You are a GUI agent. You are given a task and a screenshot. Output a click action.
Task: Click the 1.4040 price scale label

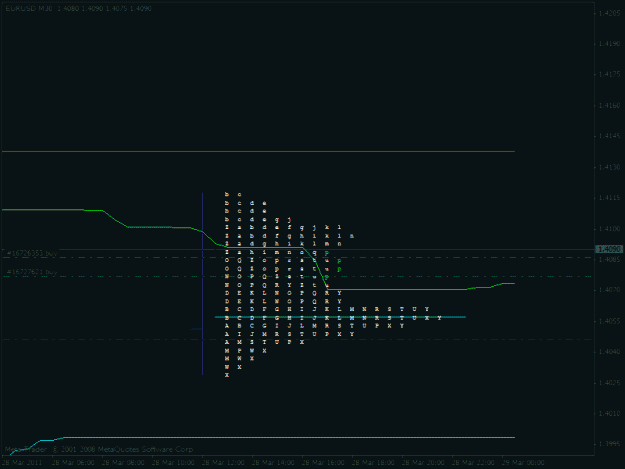click(x=609, y=352)
